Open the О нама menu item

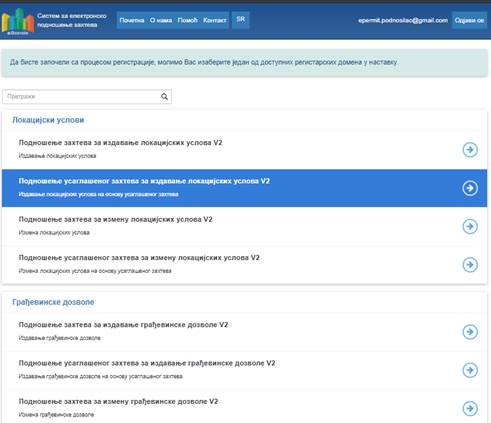click(x=161, y=20)
